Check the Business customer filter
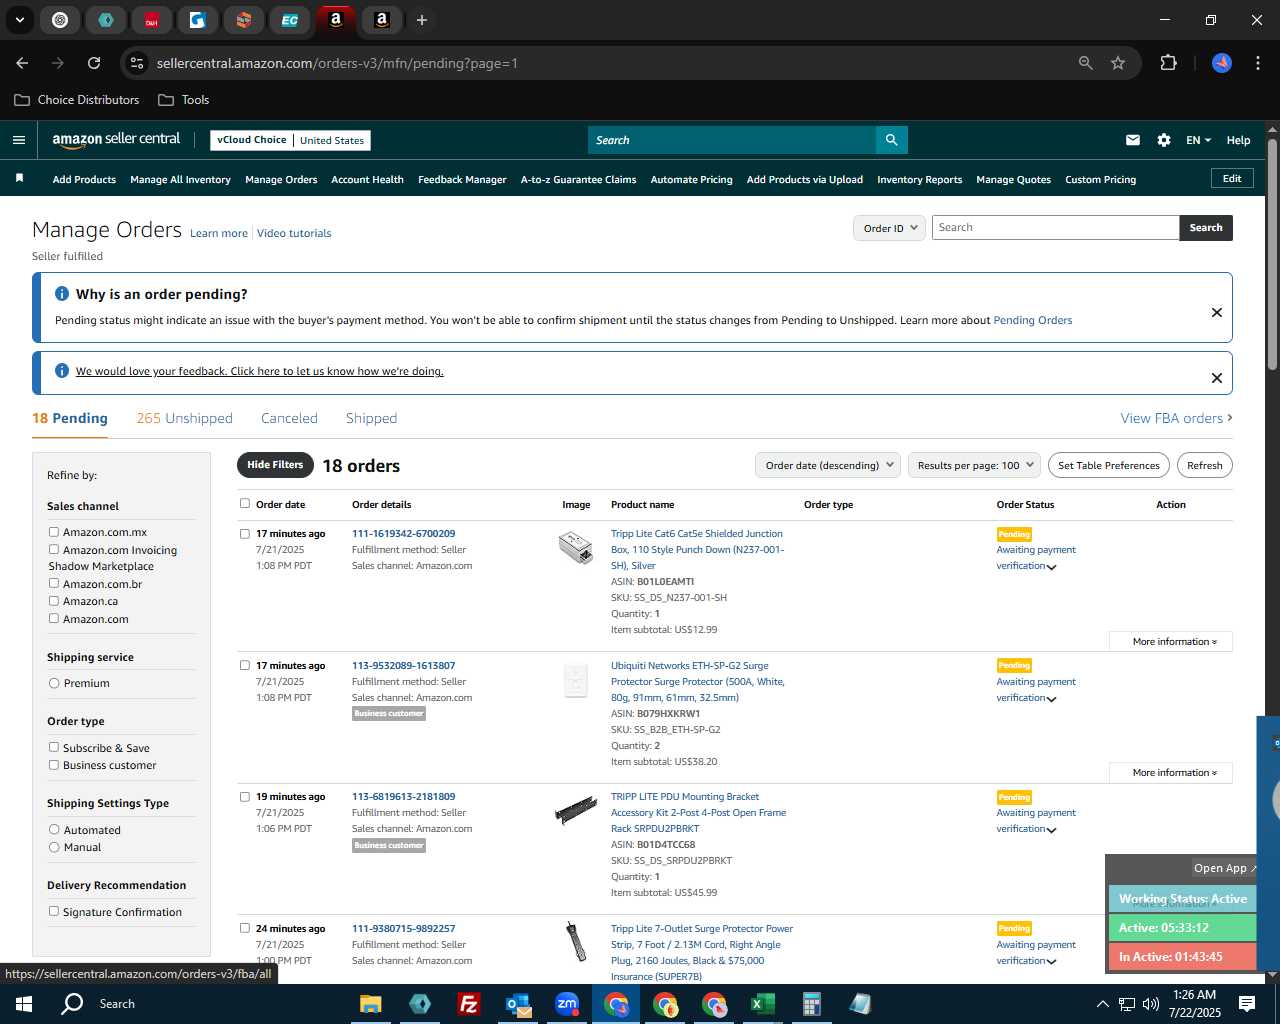Screen dimensions: 1280x1024 (54, 764)
